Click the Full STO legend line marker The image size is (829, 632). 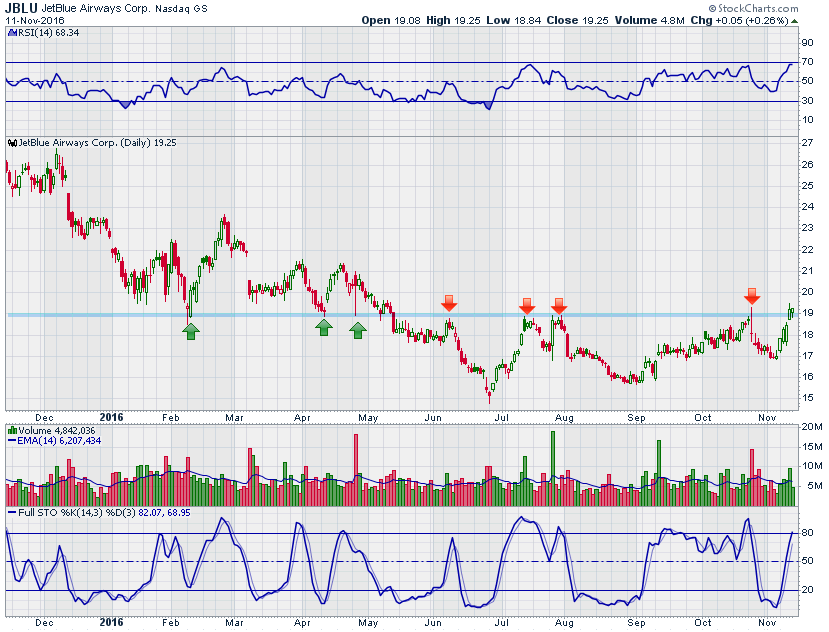pos(12,513)
